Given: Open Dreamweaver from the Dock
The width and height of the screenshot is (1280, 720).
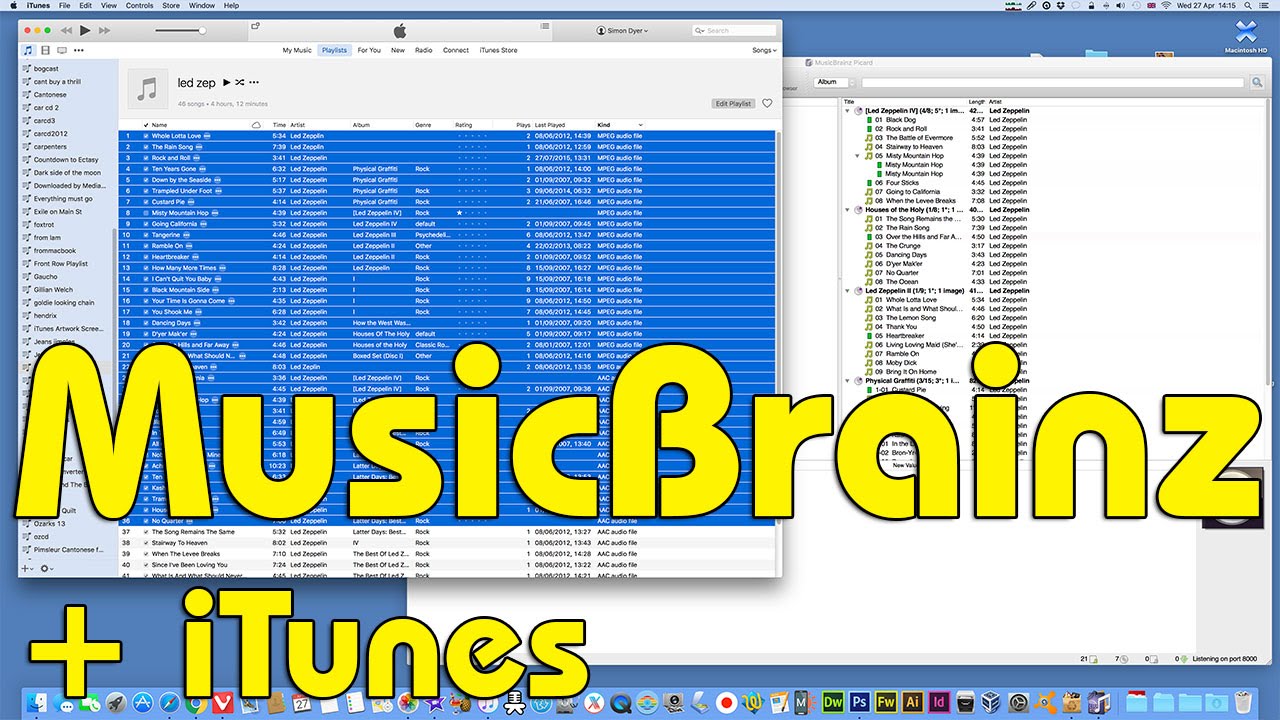Looking at the screenshot, I should coord(833,702).
